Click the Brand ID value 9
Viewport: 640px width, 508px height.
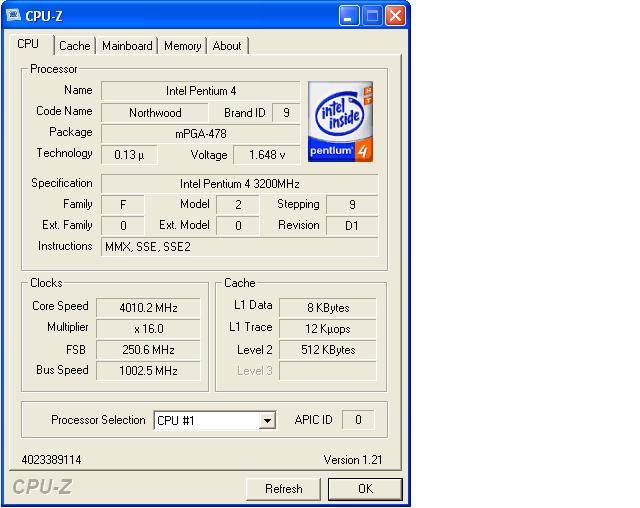(x=286, y=113)
